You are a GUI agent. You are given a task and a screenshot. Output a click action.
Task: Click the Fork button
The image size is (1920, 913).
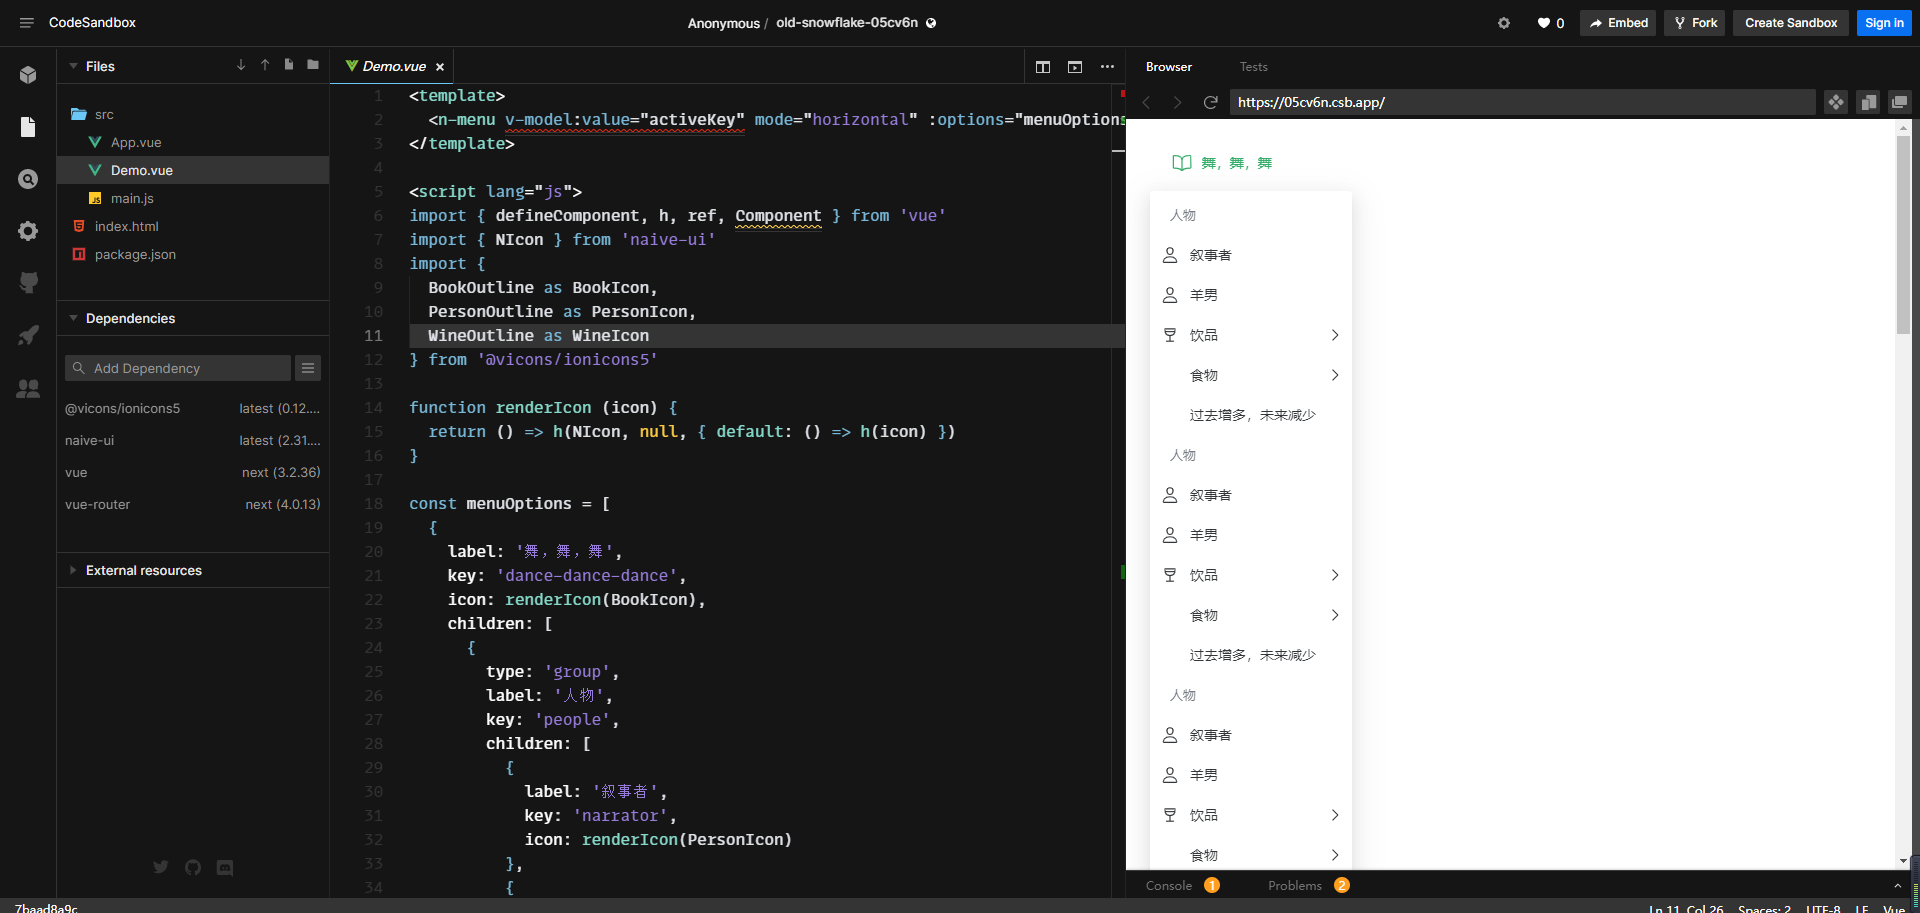(1694, 22)
